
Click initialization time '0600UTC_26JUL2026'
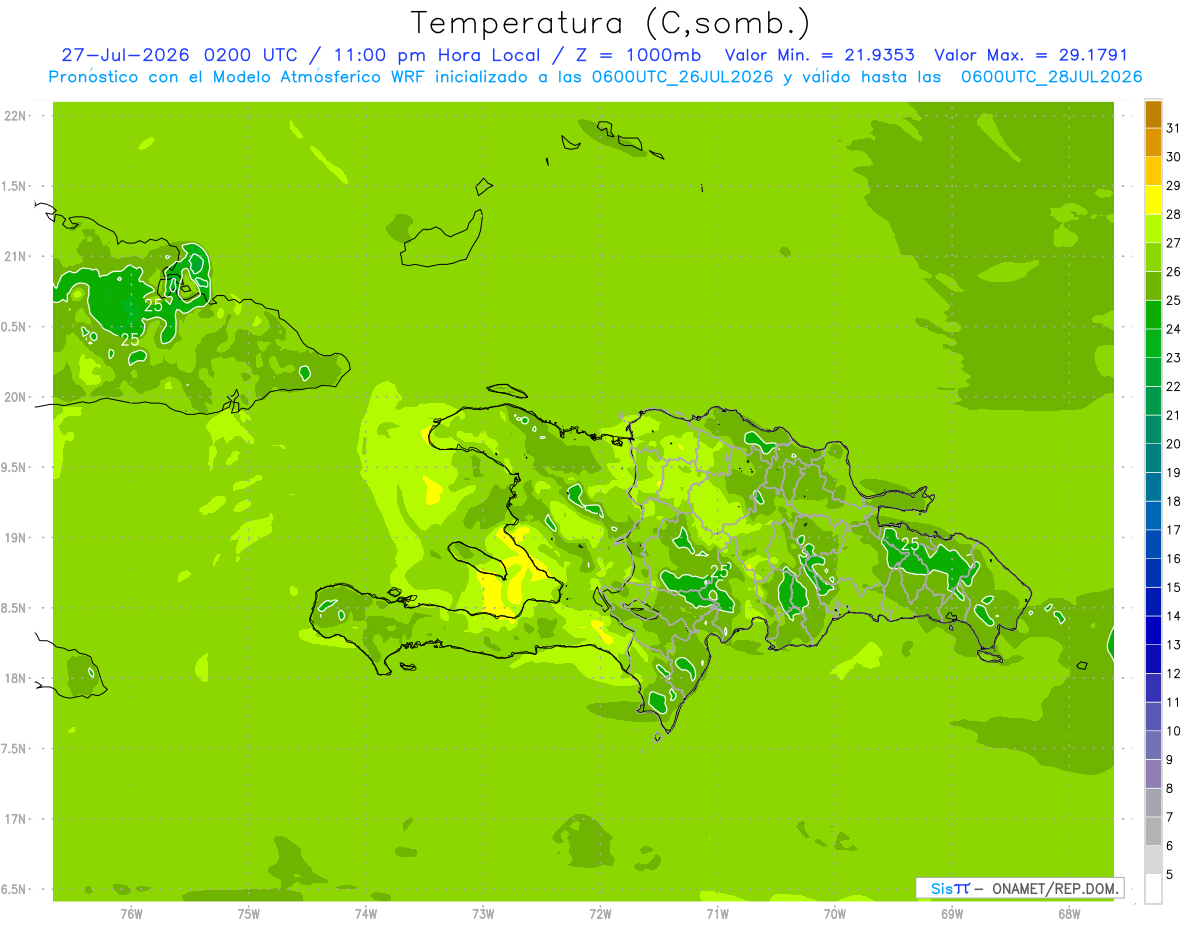(680, 77)
